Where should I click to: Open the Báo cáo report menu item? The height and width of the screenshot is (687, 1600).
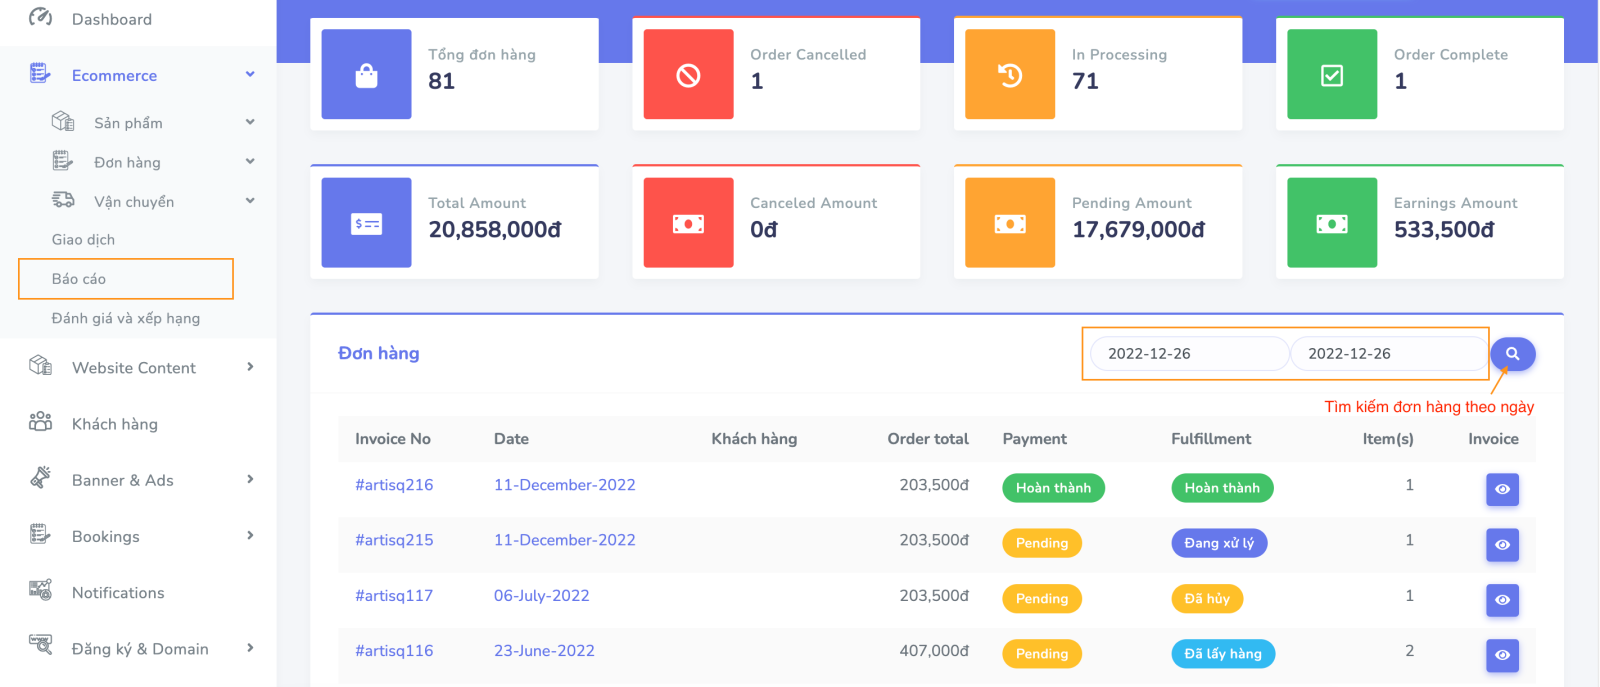(x=79, y=279)
